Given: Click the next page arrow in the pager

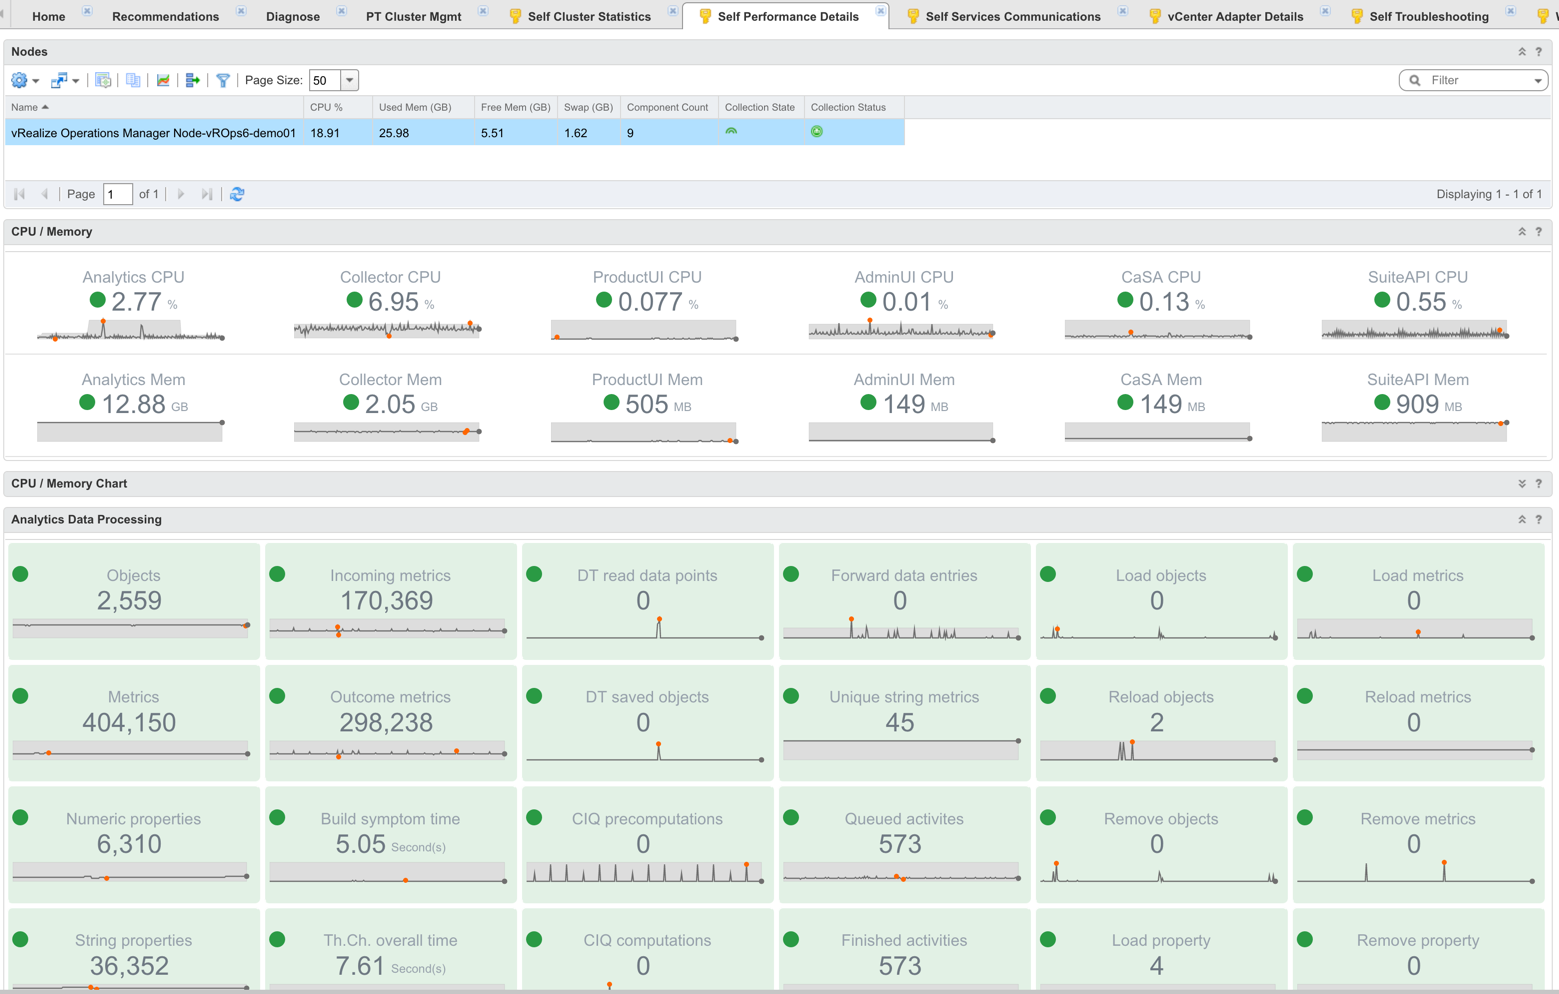Looking at the screenshot, I should coord(180,194).
